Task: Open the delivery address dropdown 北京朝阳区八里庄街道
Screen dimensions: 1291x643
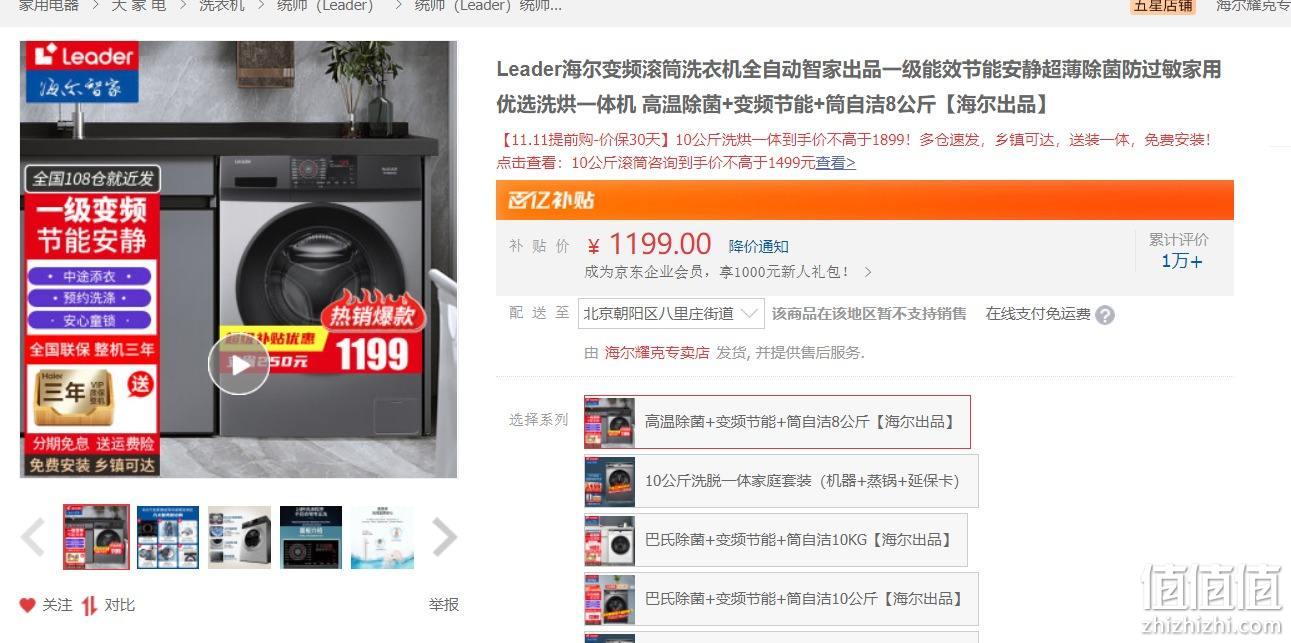Action: pyautogui.click(x=671, y=314)
